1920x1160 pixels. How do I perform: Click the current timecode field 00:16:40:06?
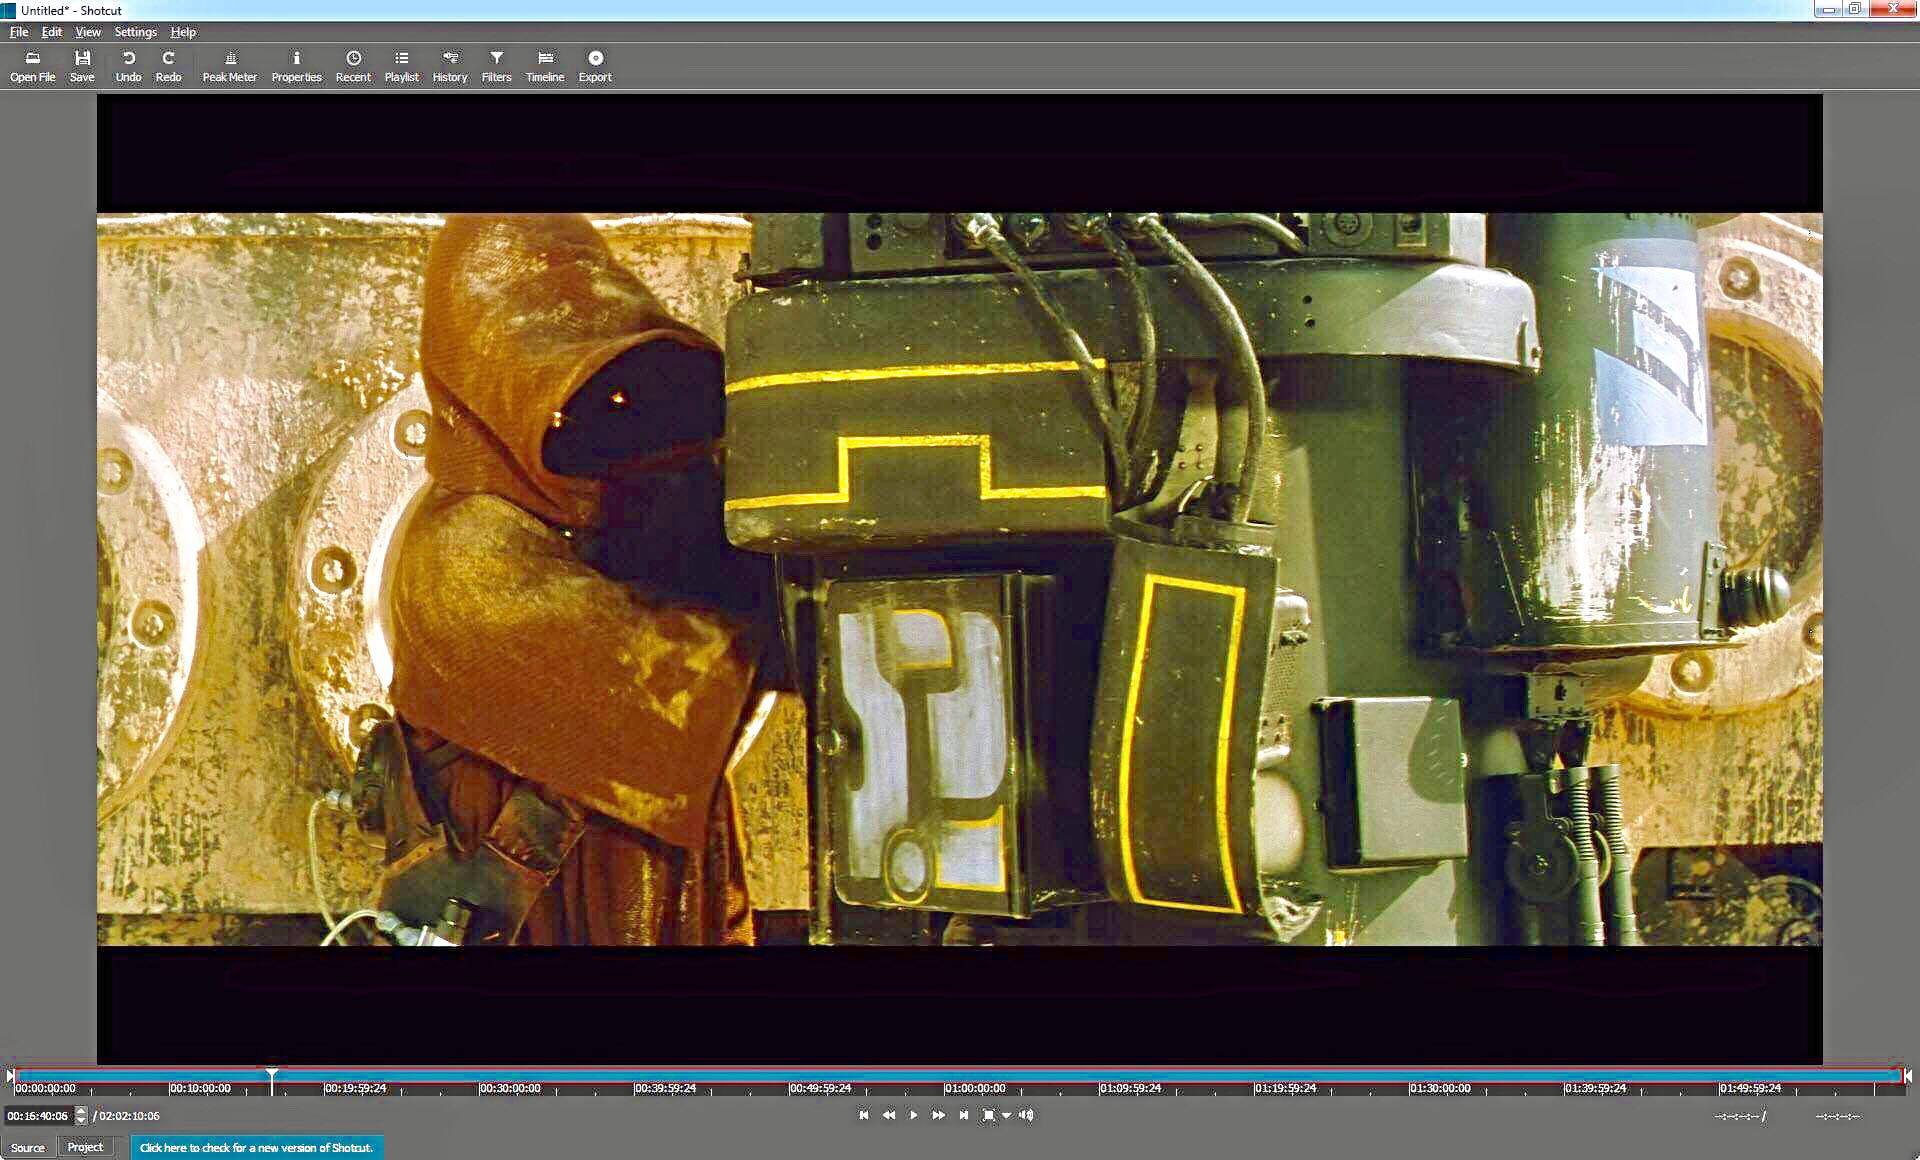[38, 1116]
